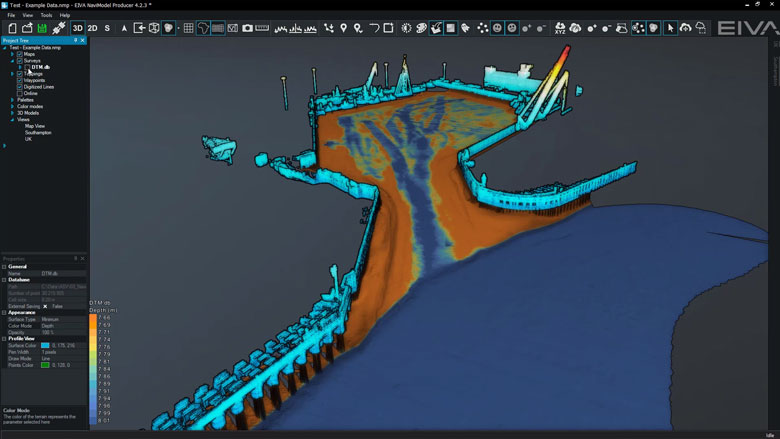780x439 pixels.
Task: Collapse the Views tree node
Action: 12,119
